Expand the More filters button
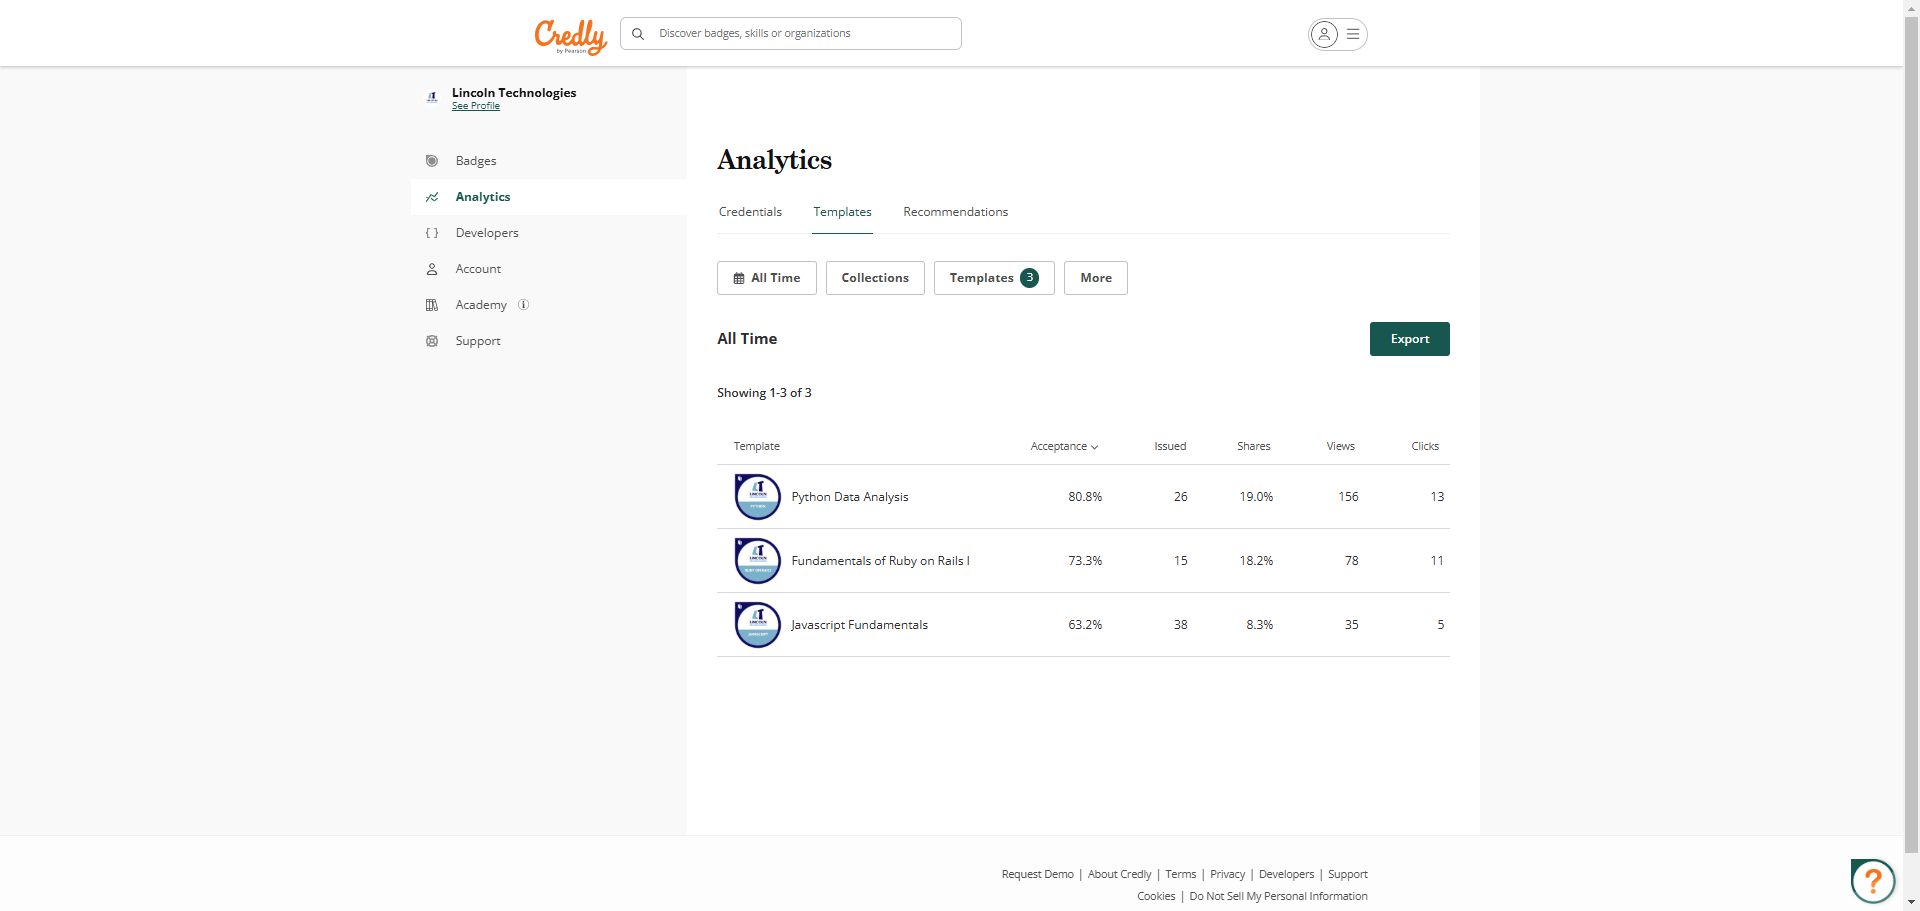The image size is (1920, 911). pos(1096,278)
